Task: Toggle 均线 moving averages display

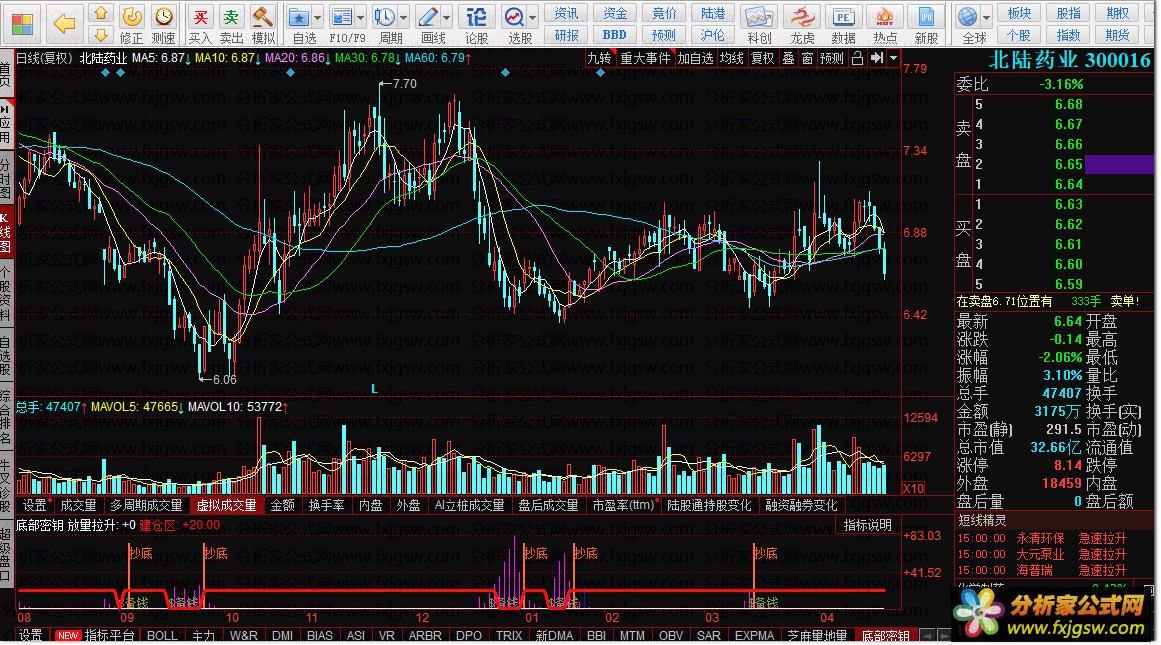Action: click(x=732, y=58)
